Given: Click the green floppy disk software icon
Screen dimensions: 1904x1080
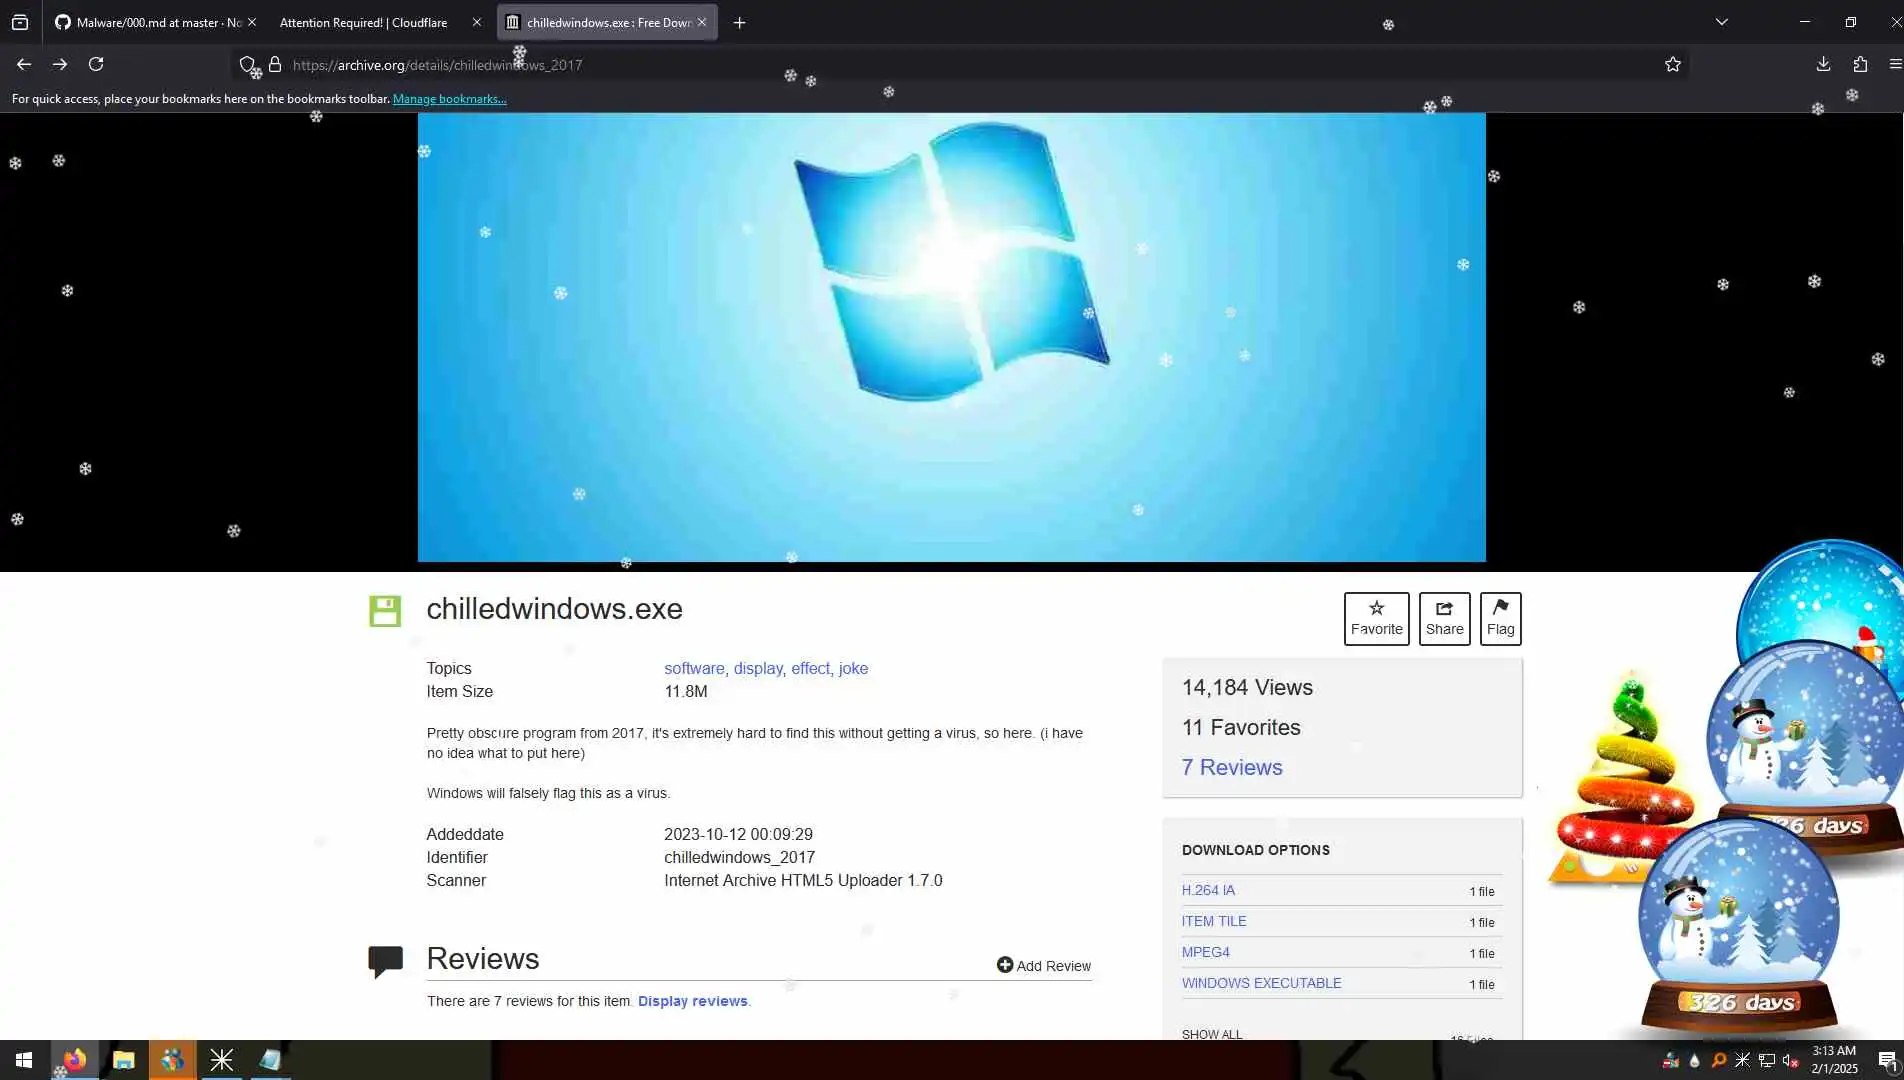Looking at the screenshot, I should tap(385, 611).
